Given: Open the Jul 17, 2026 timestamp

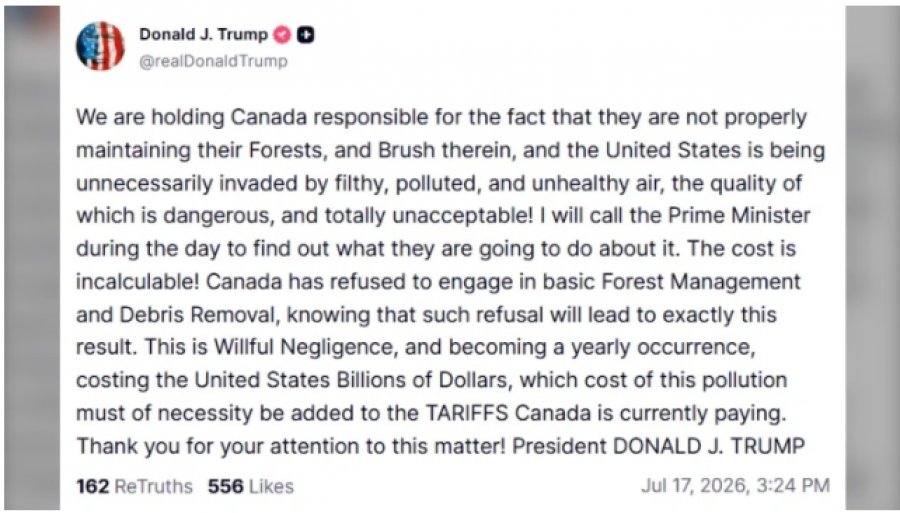Looking at the screenshot, I should (735, 485).
